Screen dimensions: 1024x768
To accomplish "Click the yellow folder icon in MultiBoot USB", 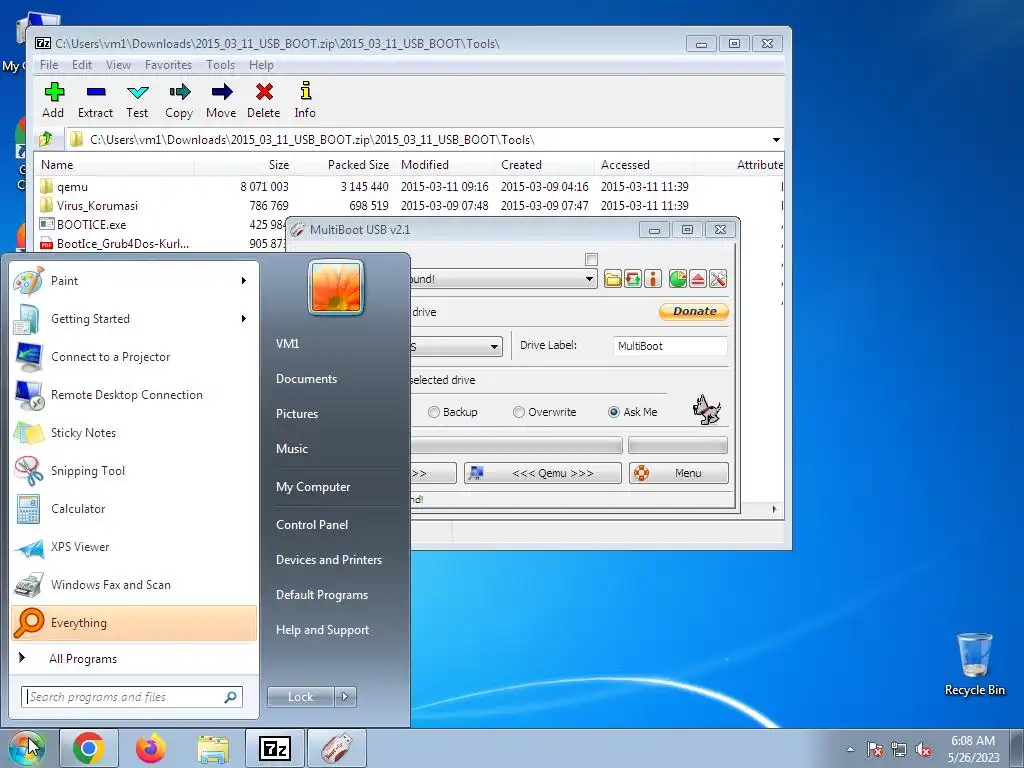I will [613, 280].
